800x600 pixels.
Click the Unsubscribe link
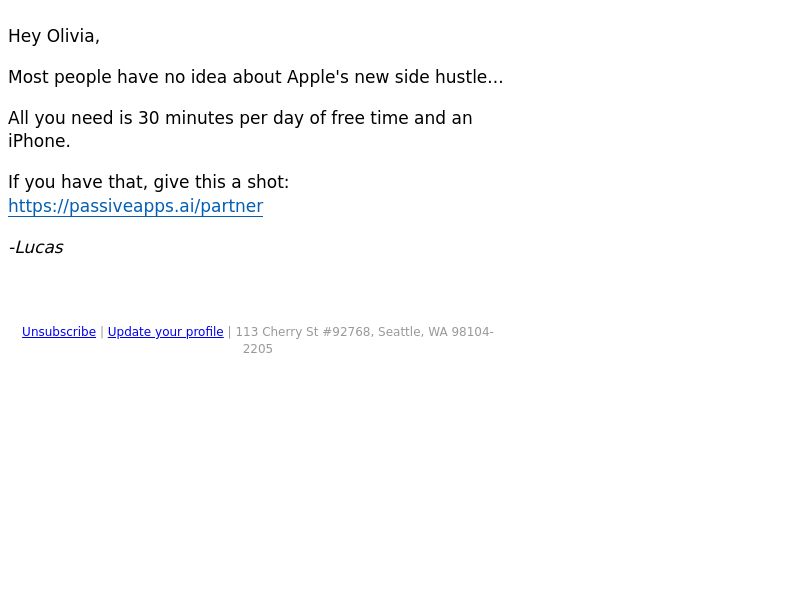click(59, 332)
